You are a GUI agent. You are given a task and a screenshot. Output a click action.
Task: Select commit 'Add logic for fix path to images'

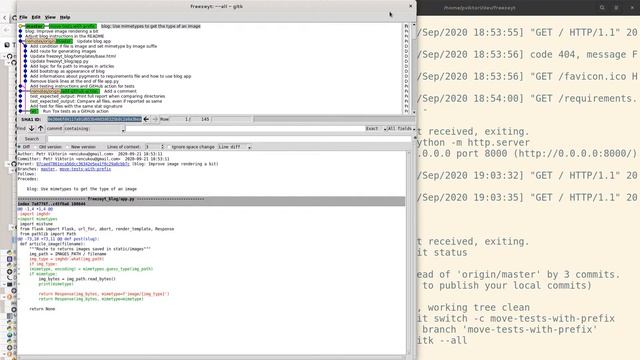[72, 66]
